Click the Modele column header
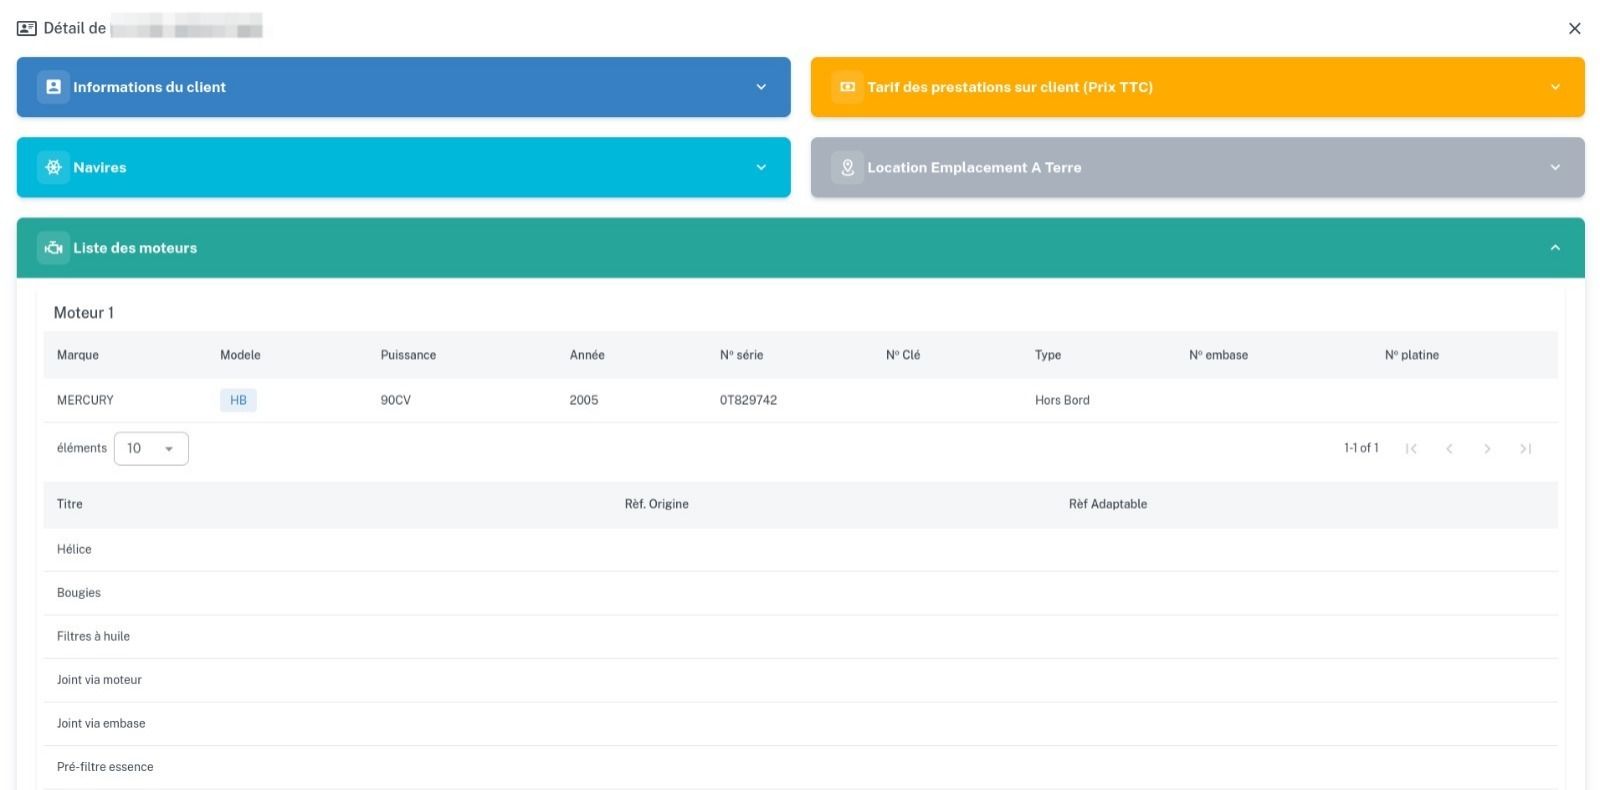Viewport: 1600px width, 790px height. pyautogui.click(x=240, y=355)
